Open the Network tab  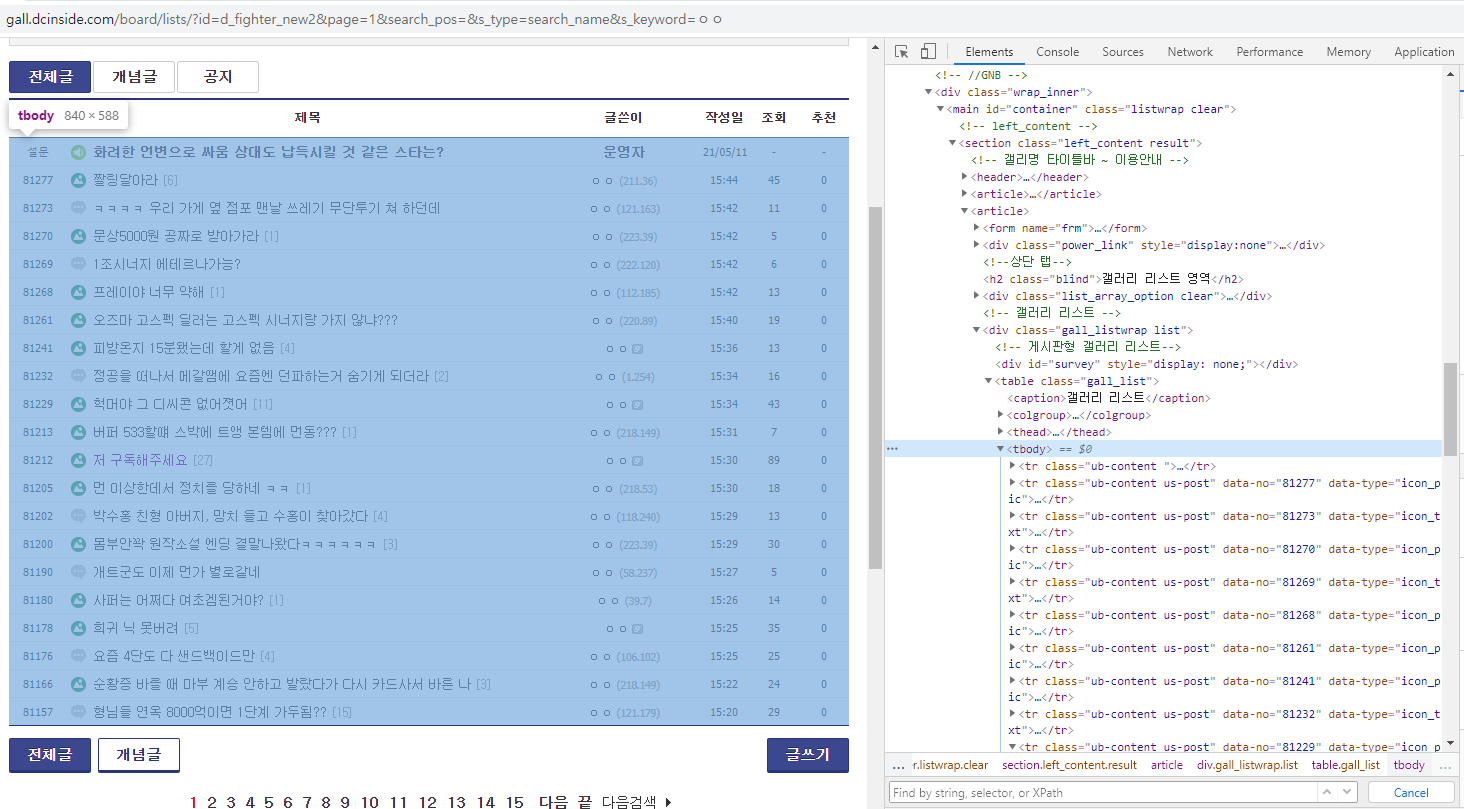(1190, 52)
